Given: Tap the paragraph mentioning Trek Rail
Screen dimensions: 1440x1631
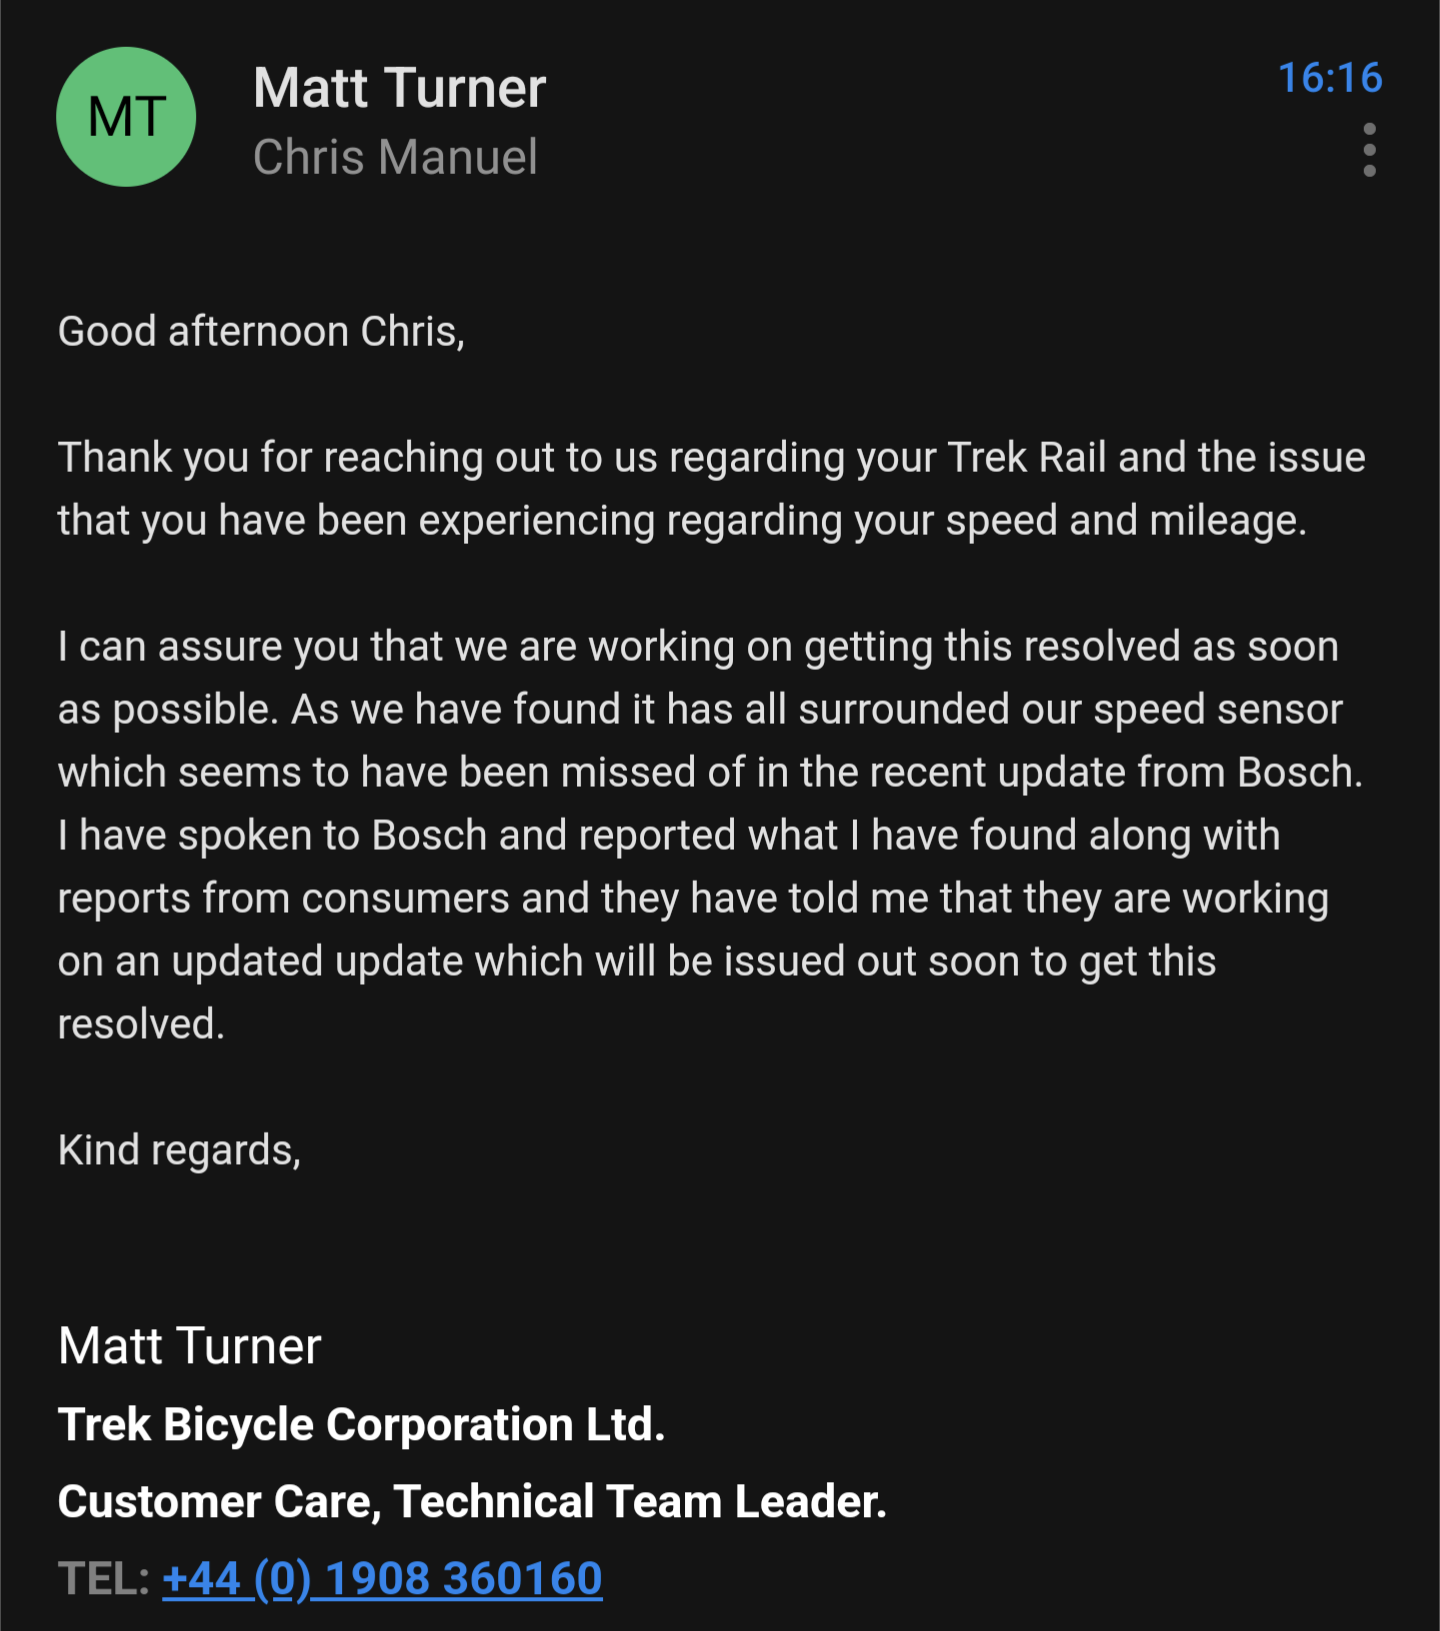Looking at the screenshot, I should [x=712, y=489].
